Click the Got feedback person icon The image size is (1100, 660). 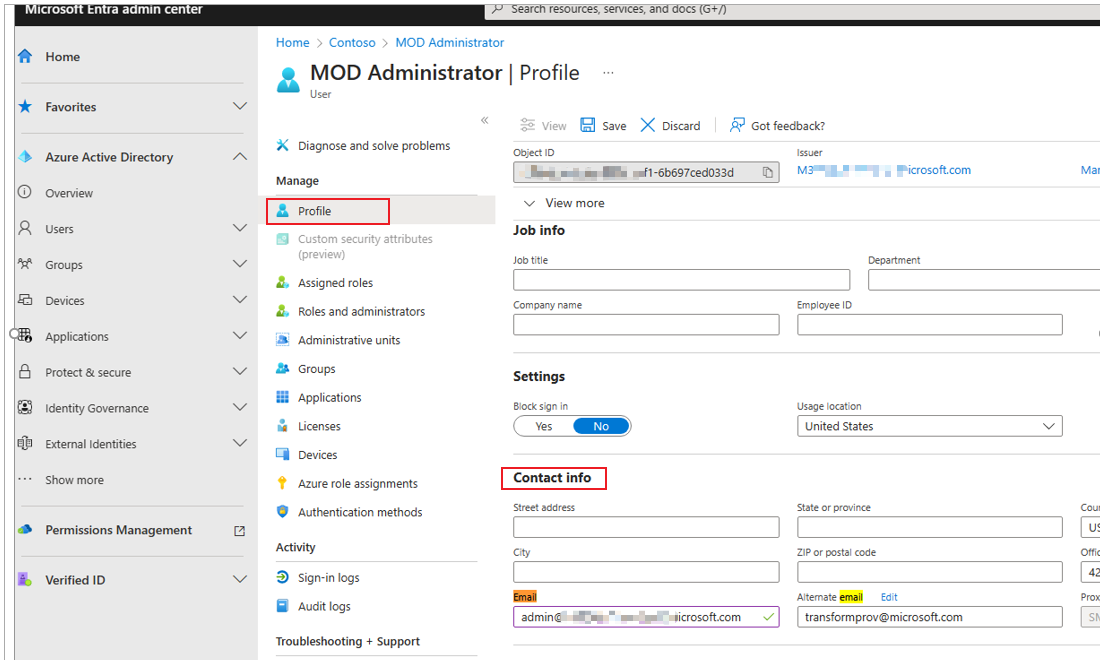(737, 125)
